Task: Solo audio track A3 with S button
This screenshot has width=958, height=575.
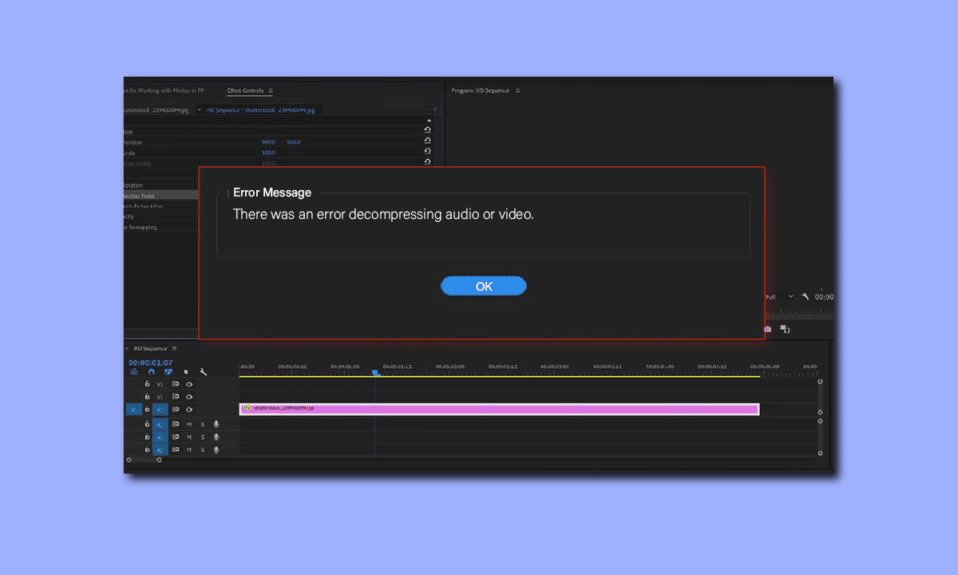Action: [203, 450]
